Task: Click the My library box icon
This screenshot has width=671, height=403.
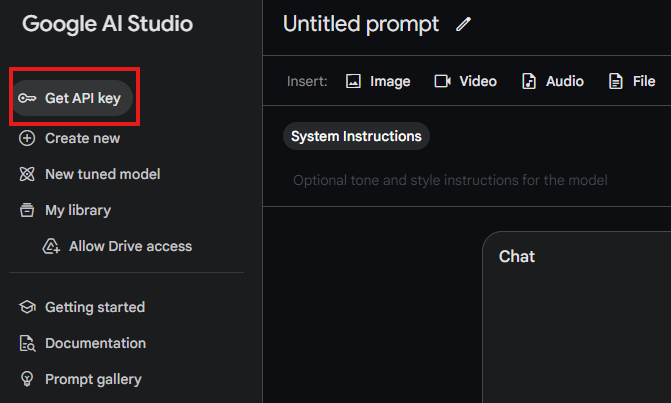Action: pyautogui.click(x=27, y=210)
